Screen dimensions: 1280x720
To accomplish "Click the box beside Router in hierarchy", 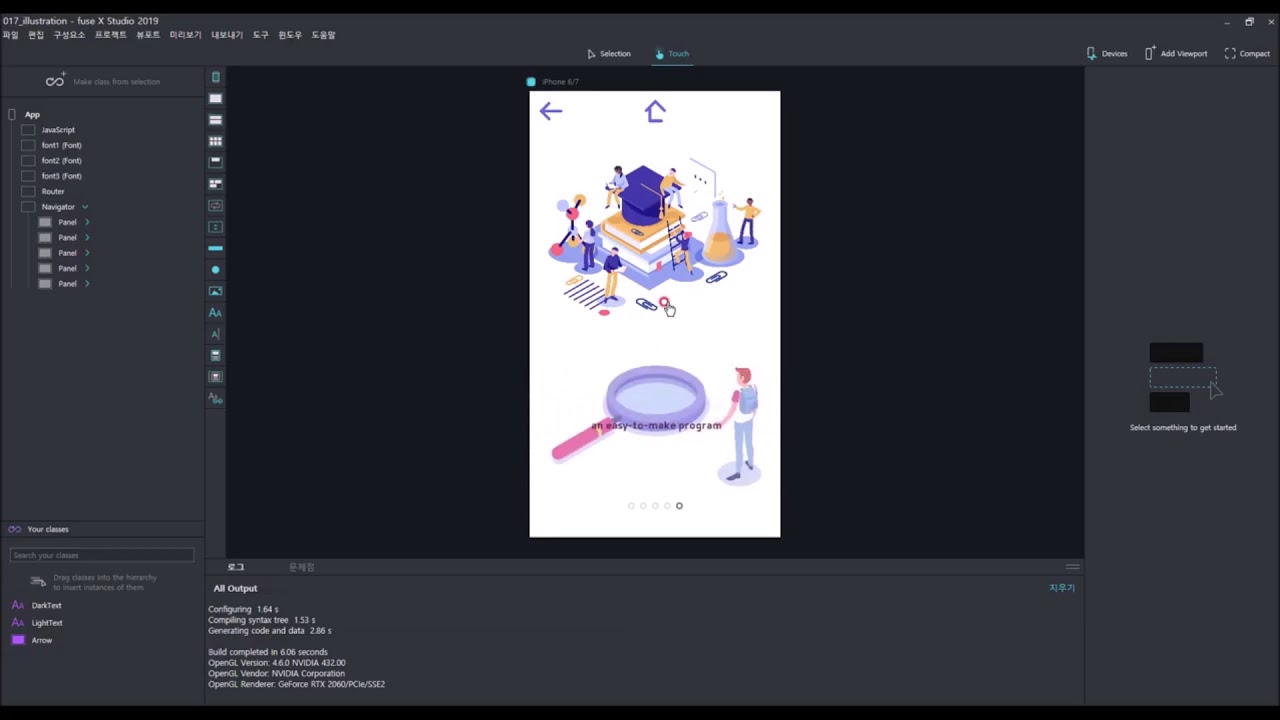I will click(28, 191).
